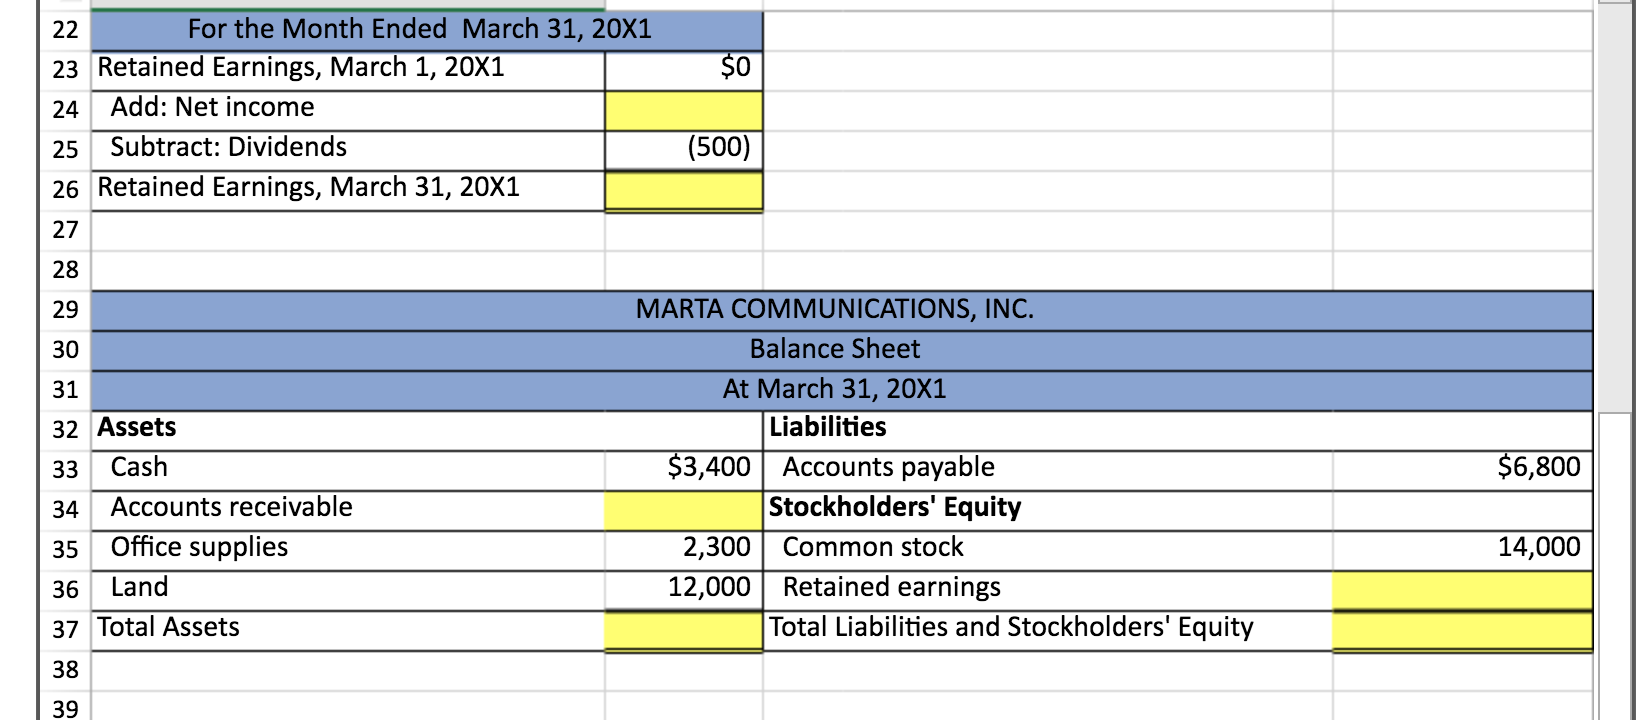Select 'Retained Earnings, March 1, 20X1' label
Screen dimensions: 1648x720
pyautogui.click(x=348, y=71)
